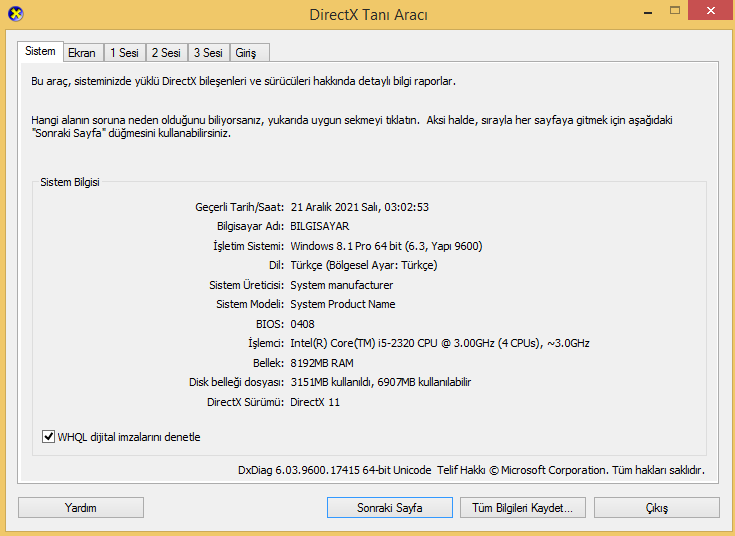
Task: Minimize the DirectX Tanı Aracı window
Action: (648, 13)
